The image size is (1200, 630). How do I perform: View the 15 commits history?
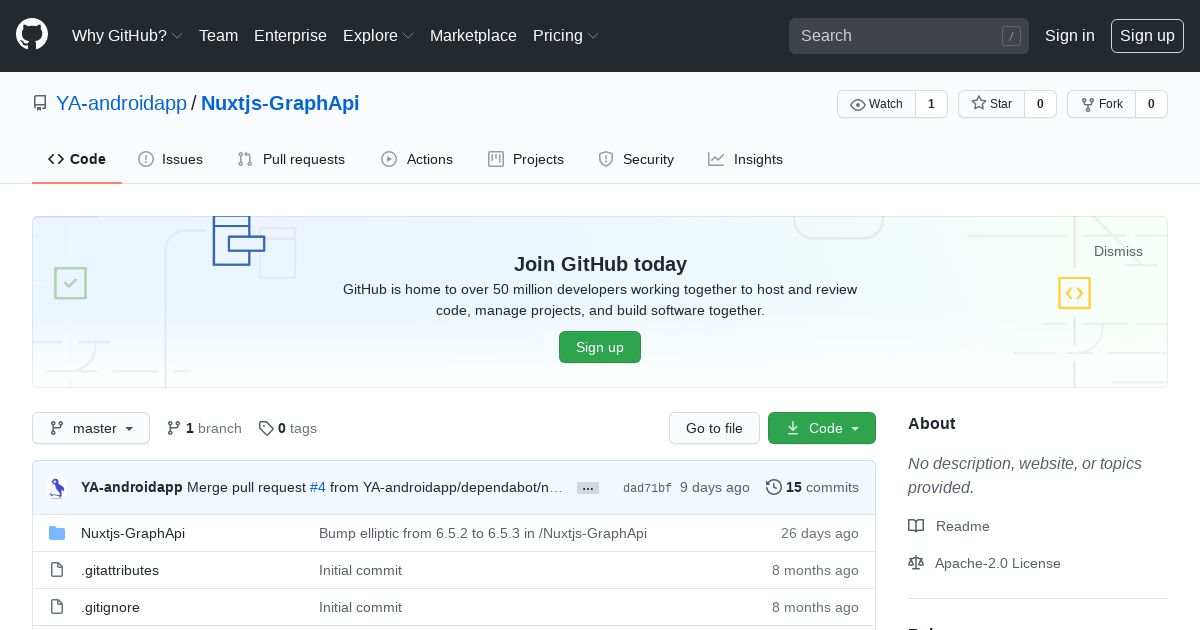812,487
